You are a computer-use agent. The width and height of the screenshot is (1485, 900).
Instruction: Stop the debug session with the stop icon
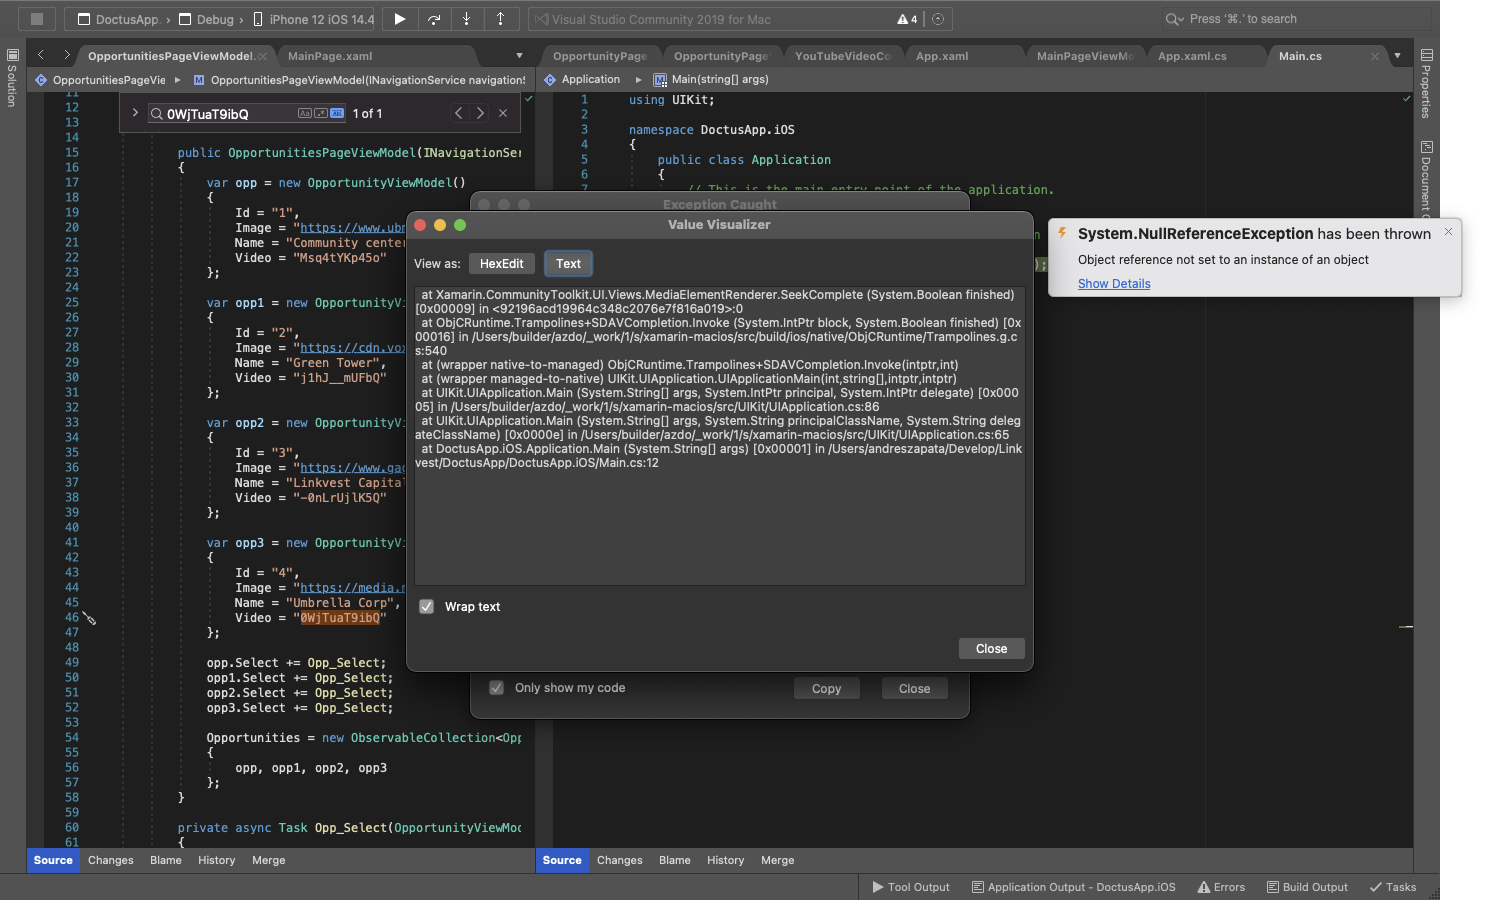click(x=36, y=18)
